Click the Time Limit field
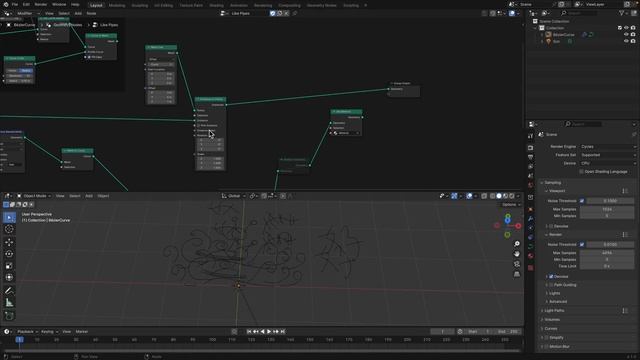 click(607, 266)
